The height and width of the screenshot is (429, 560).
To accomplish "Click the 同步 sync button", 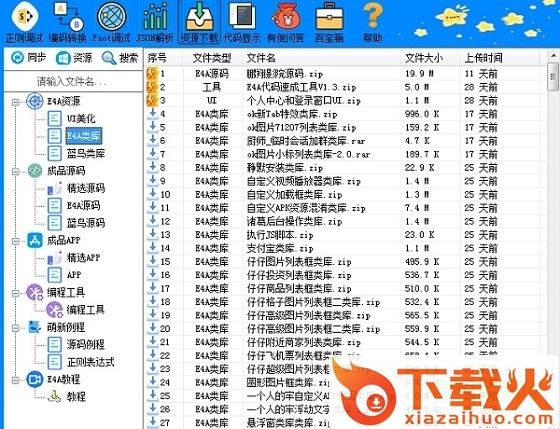I will (28, 58).
